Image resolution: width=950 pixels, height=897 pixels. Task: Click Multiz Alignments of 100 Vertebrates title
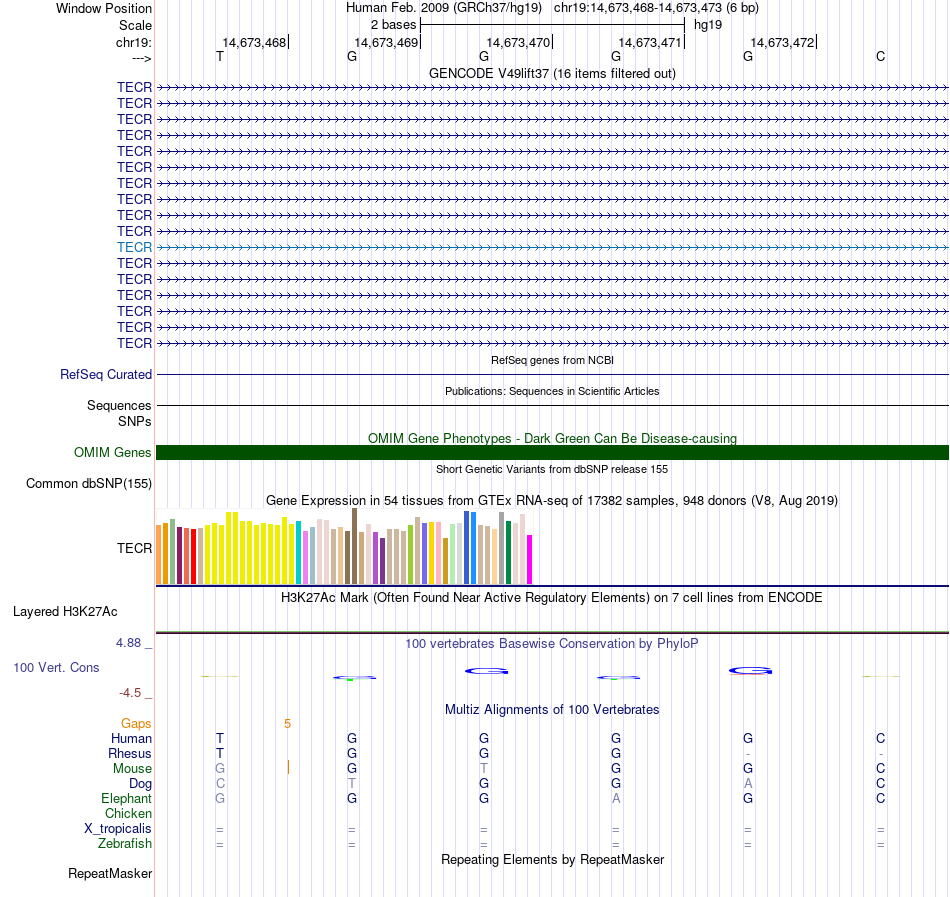coord(552,709)
